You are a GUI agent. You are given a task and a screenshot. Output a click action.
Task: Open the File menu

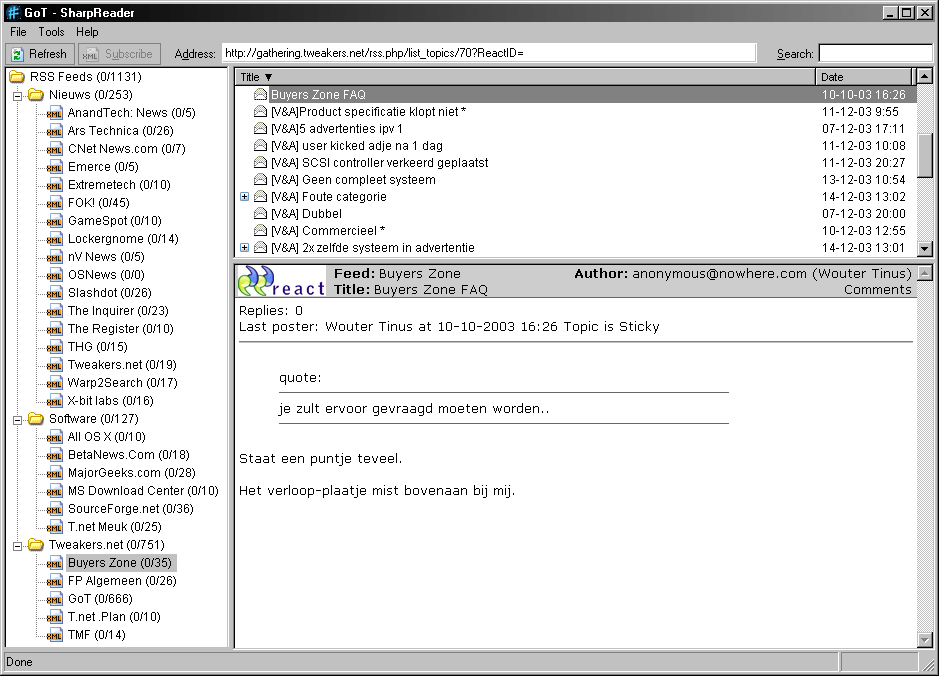[x=18, y=32]
